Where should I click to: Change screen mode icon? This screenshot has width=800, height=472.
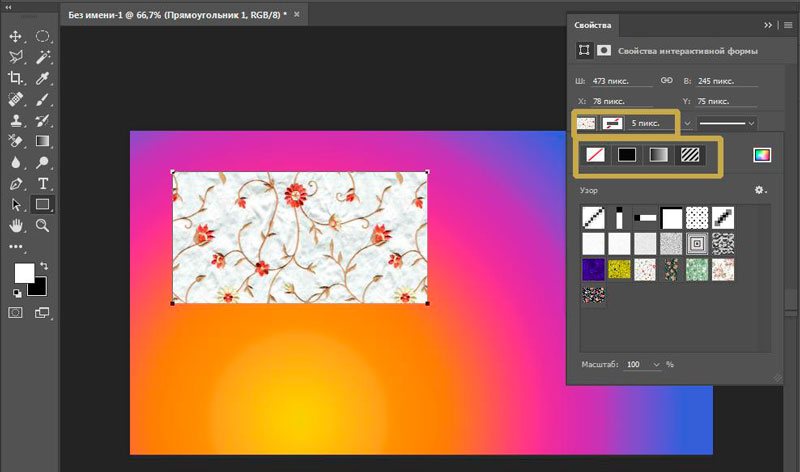42,312
